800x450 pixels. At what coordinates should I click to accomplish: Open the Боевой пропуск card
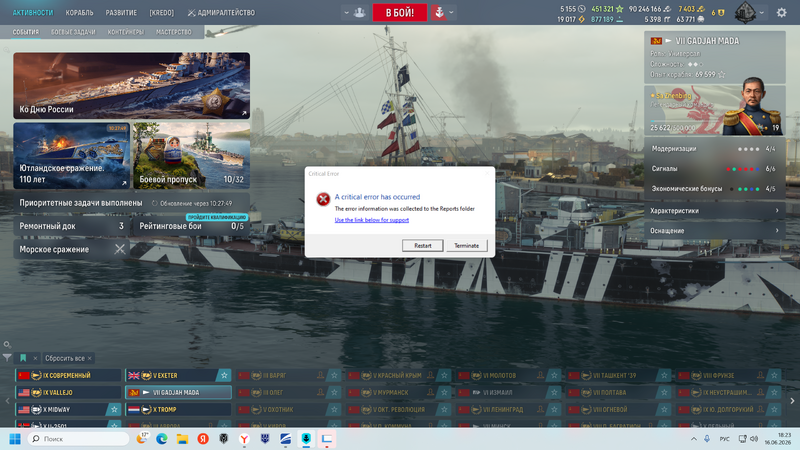pos(191,156)
